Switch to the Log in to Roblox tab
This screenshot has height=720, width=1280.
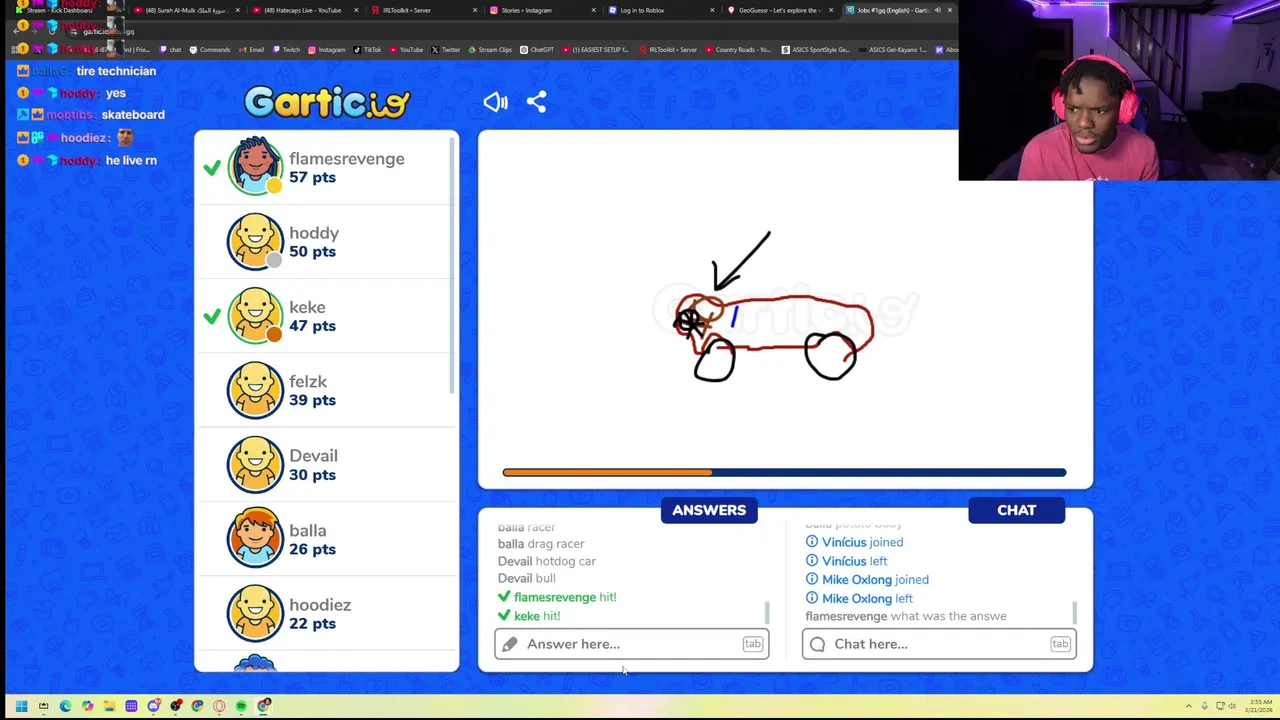pos(660,10)
